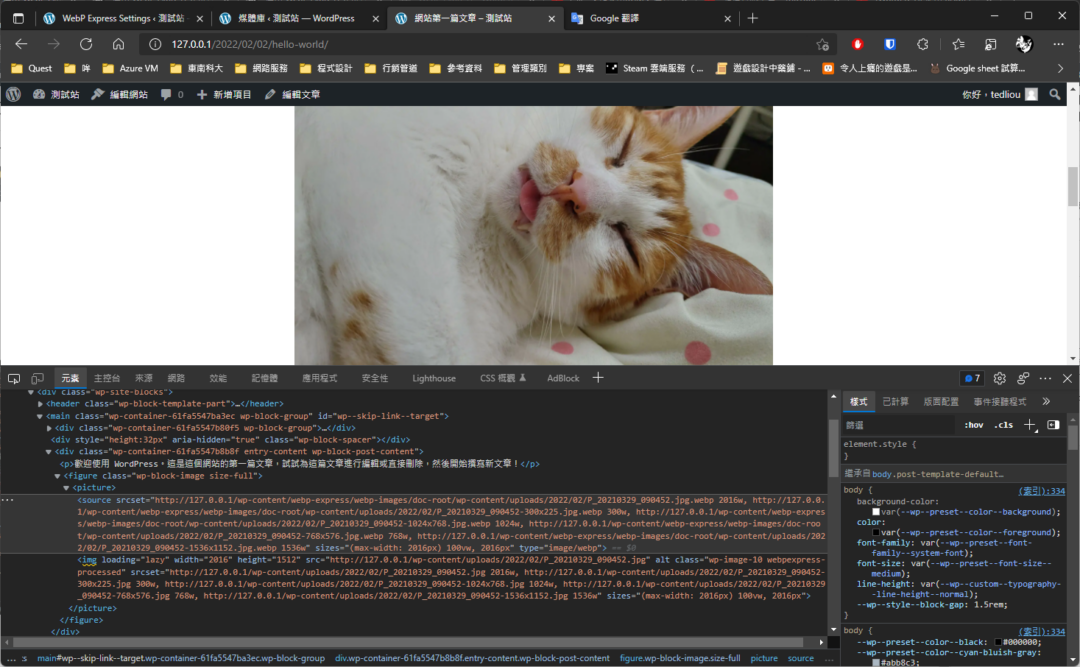Open DevTools settings gear
This screenshot has height=667, width=1080.
pos(999,378)
